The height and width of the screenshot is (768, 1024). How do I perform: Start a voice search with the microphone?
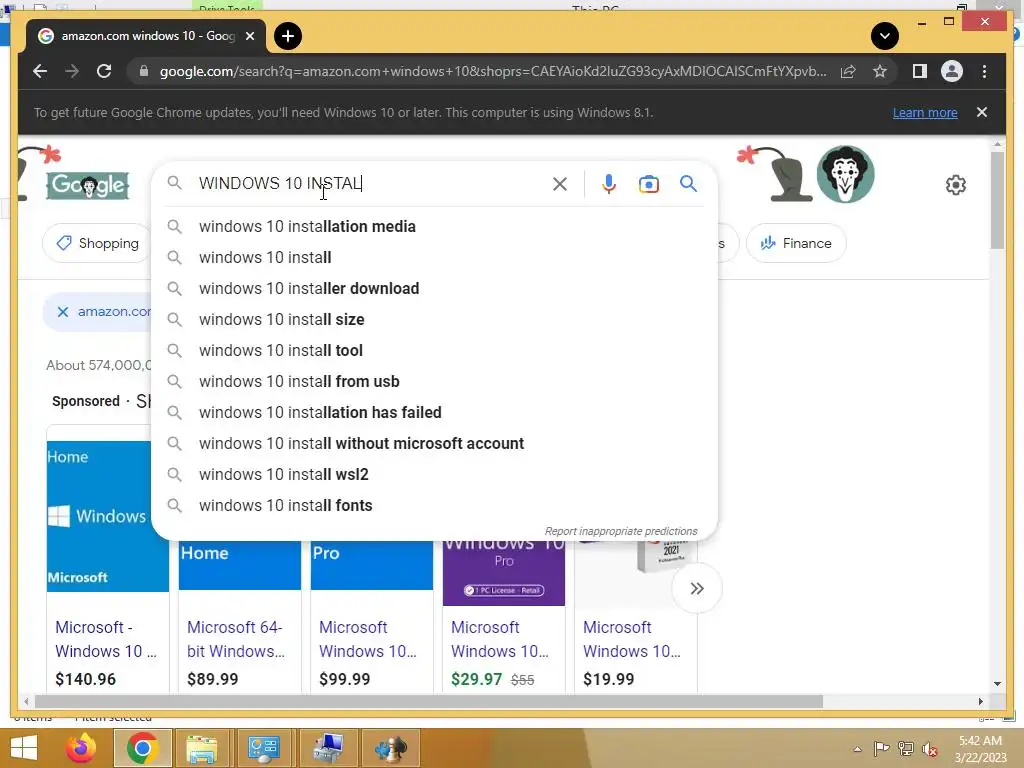[x=609, y=184]
